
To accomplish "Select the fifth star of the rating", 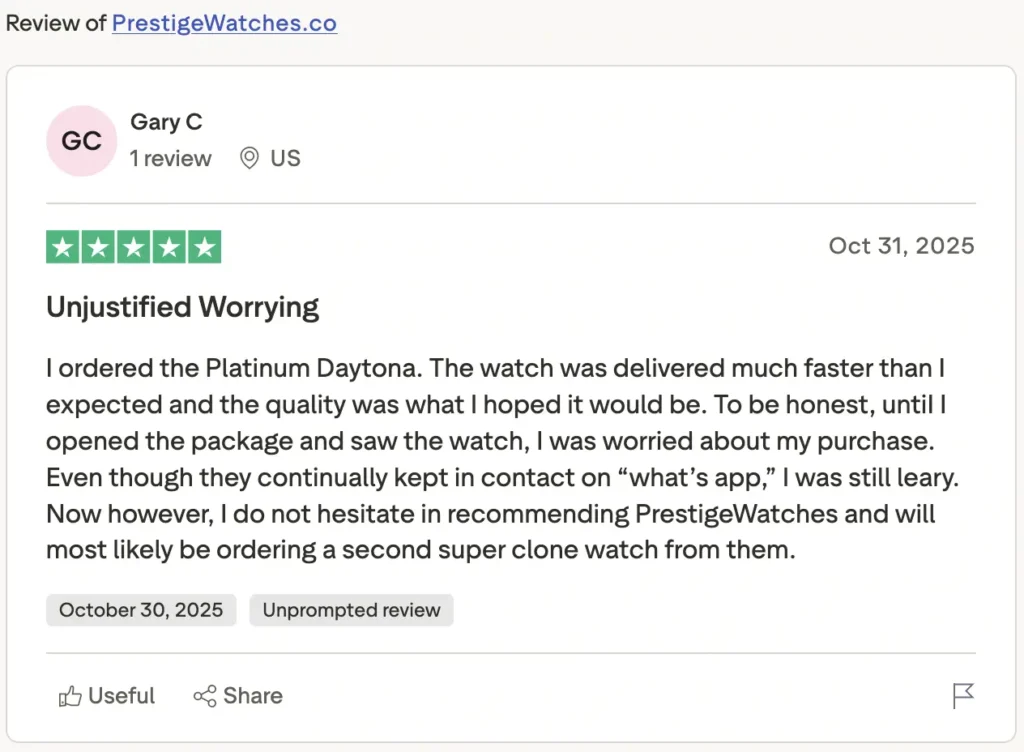I will 206,246.
